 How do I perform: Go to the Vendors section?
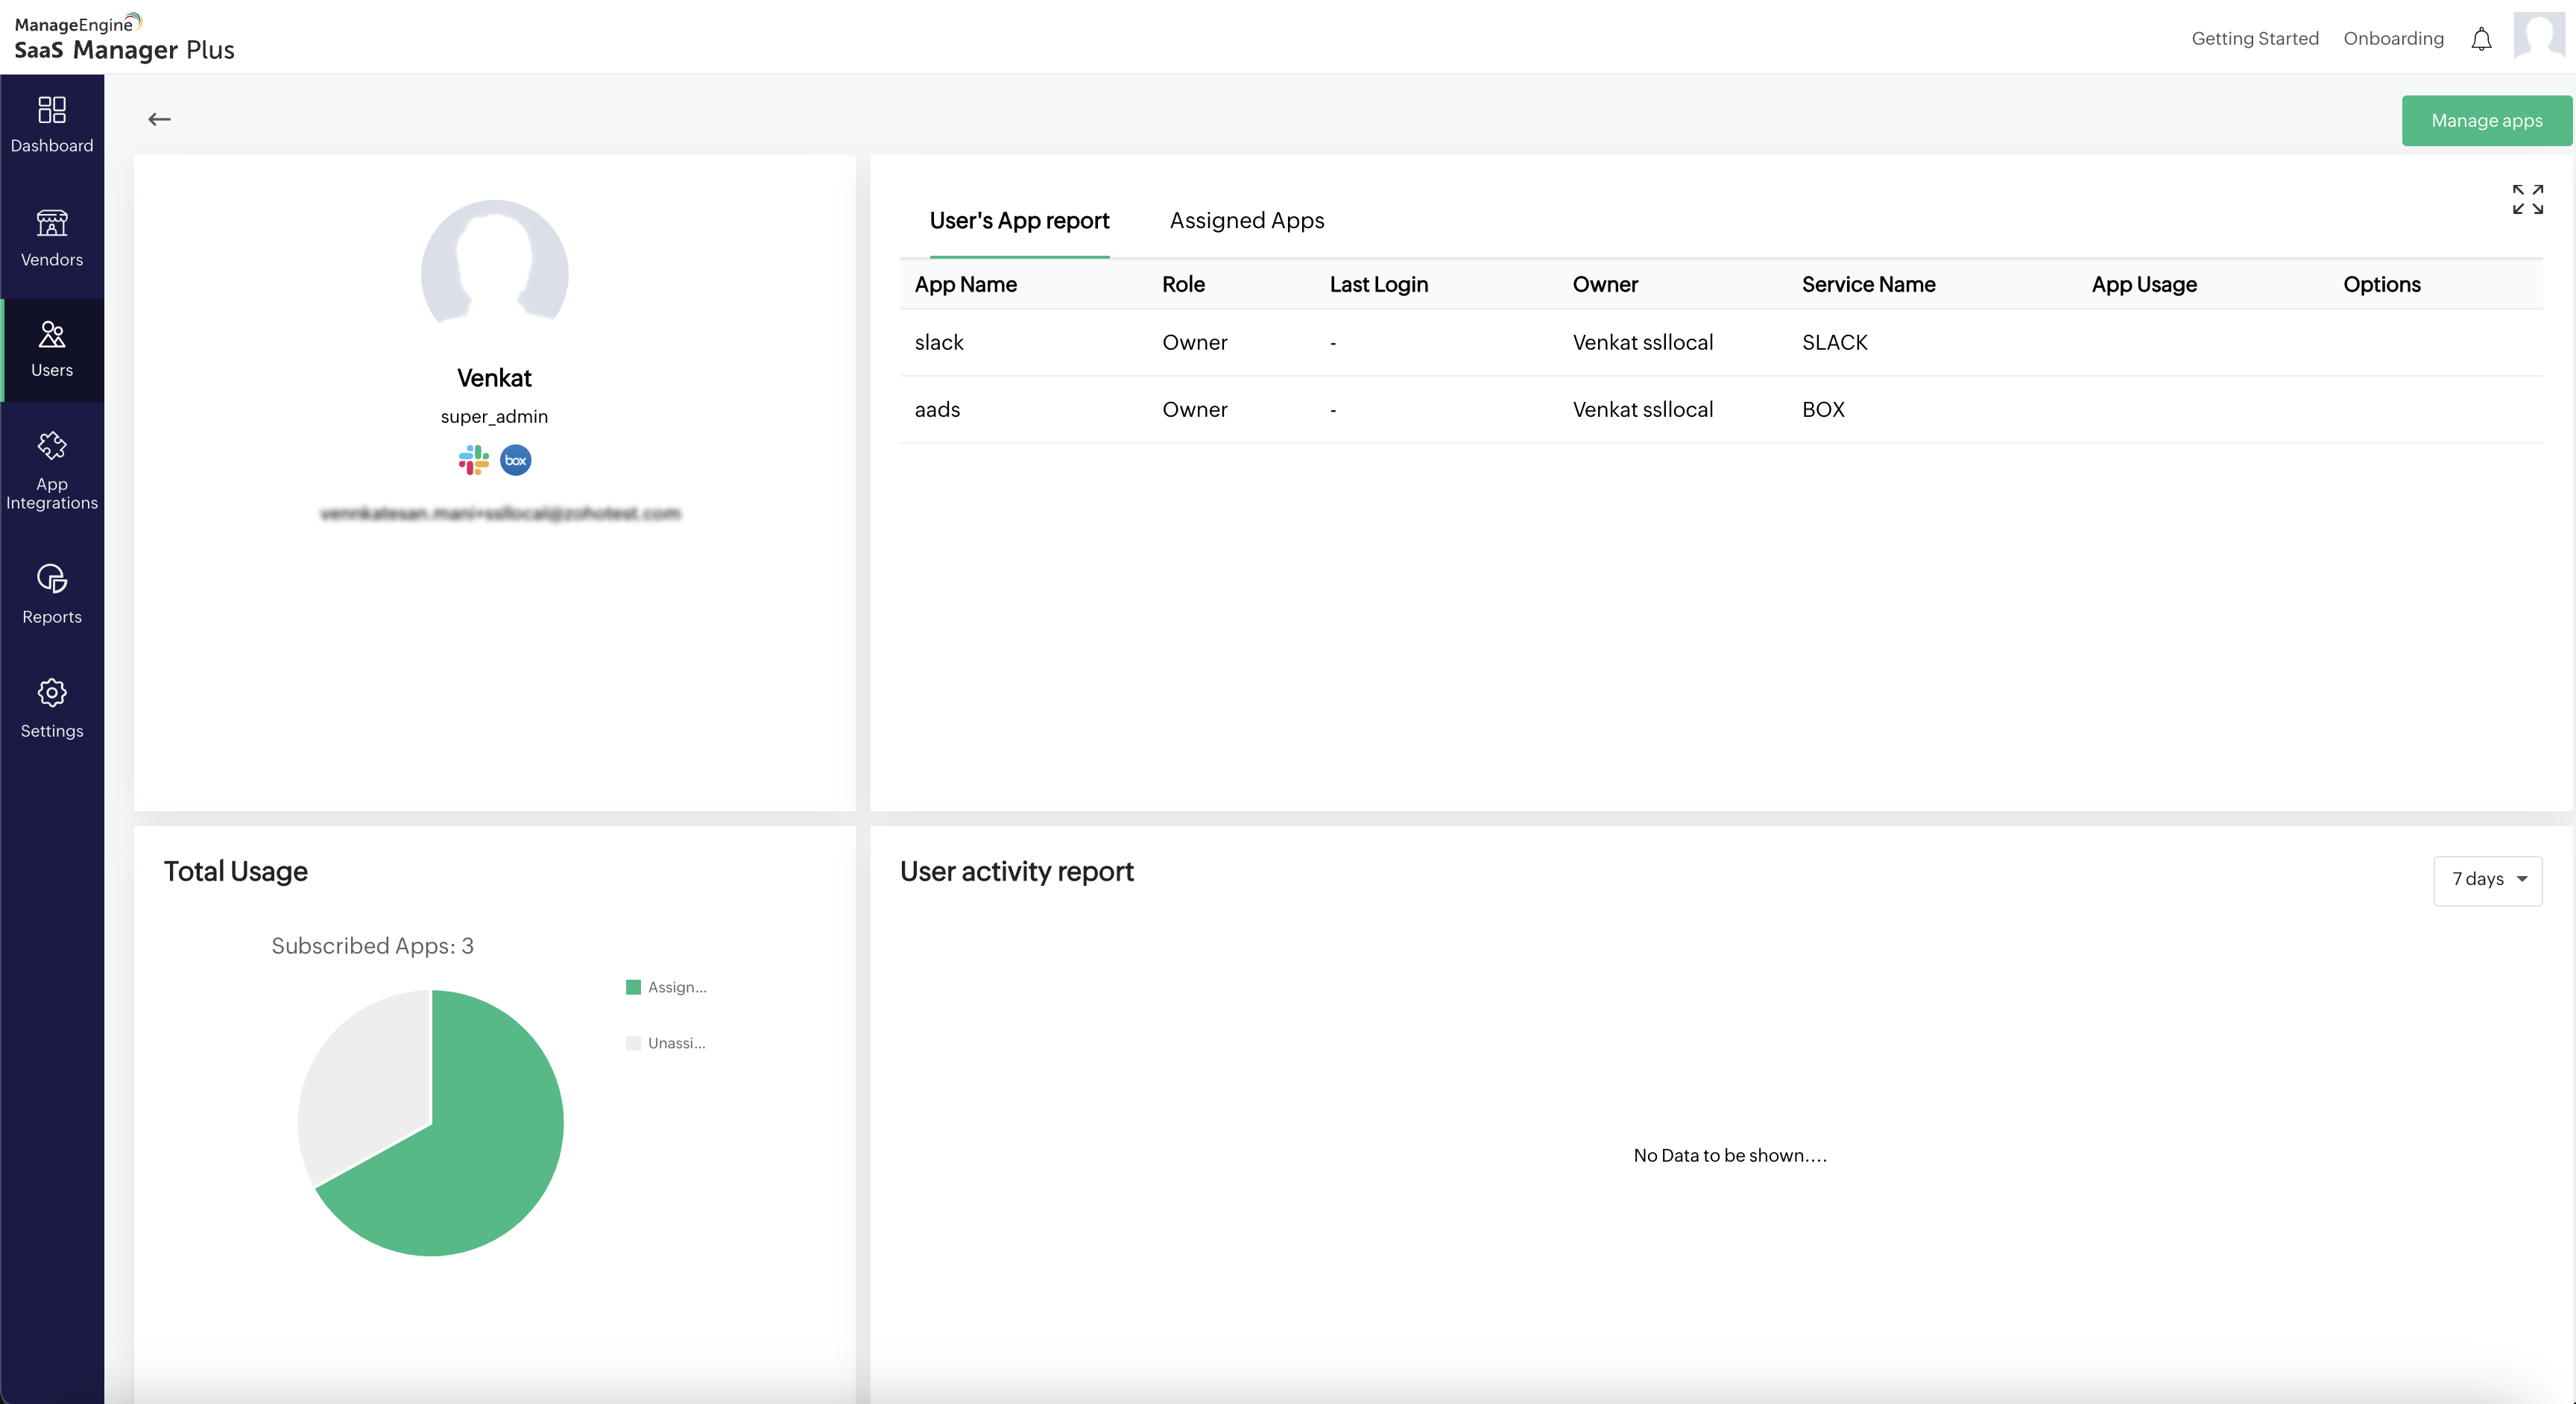(51, 224)
